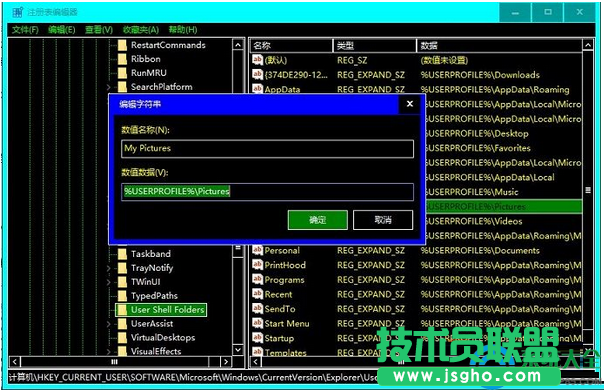Image resolution: width=604 pixels, height=392 pixels.
Task: Click the %USERPROFILE%\Favorites data cell
Action: pyautogui.click(x=478, y=148)
